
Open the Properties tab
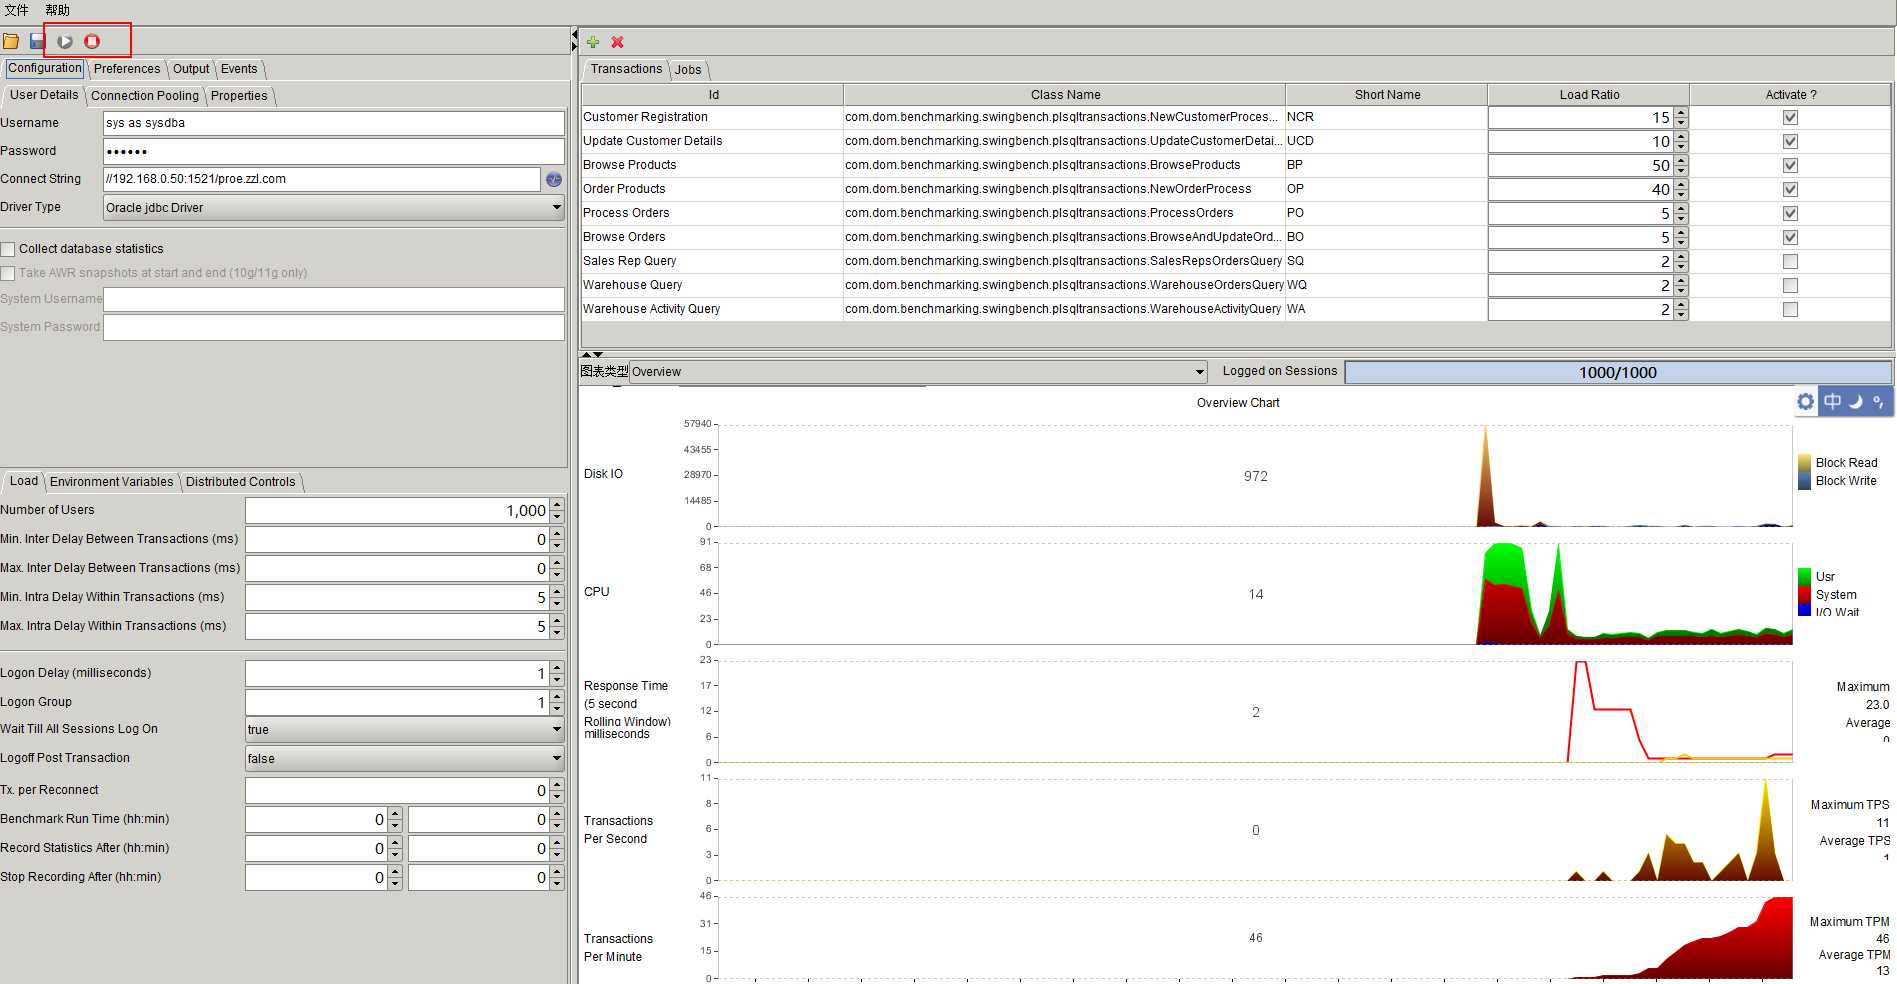pyautogui.click(x=239, y=96)
